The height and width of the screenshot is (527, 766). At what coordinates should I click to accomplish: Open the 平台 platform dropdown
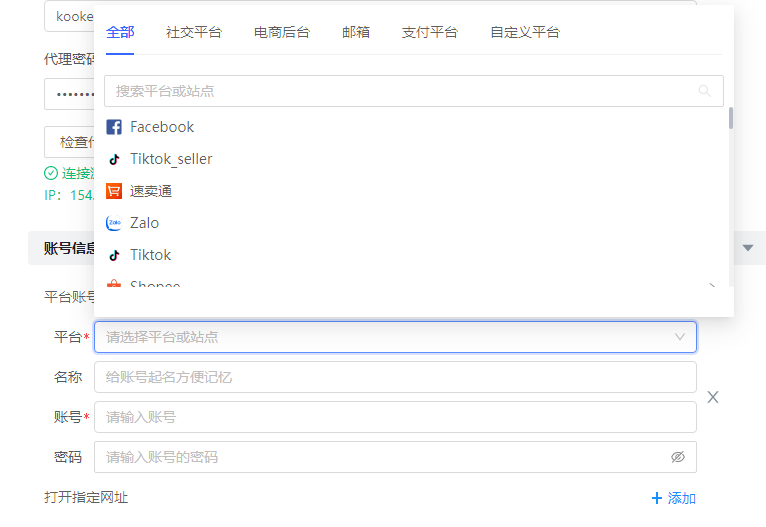(395, 337)
